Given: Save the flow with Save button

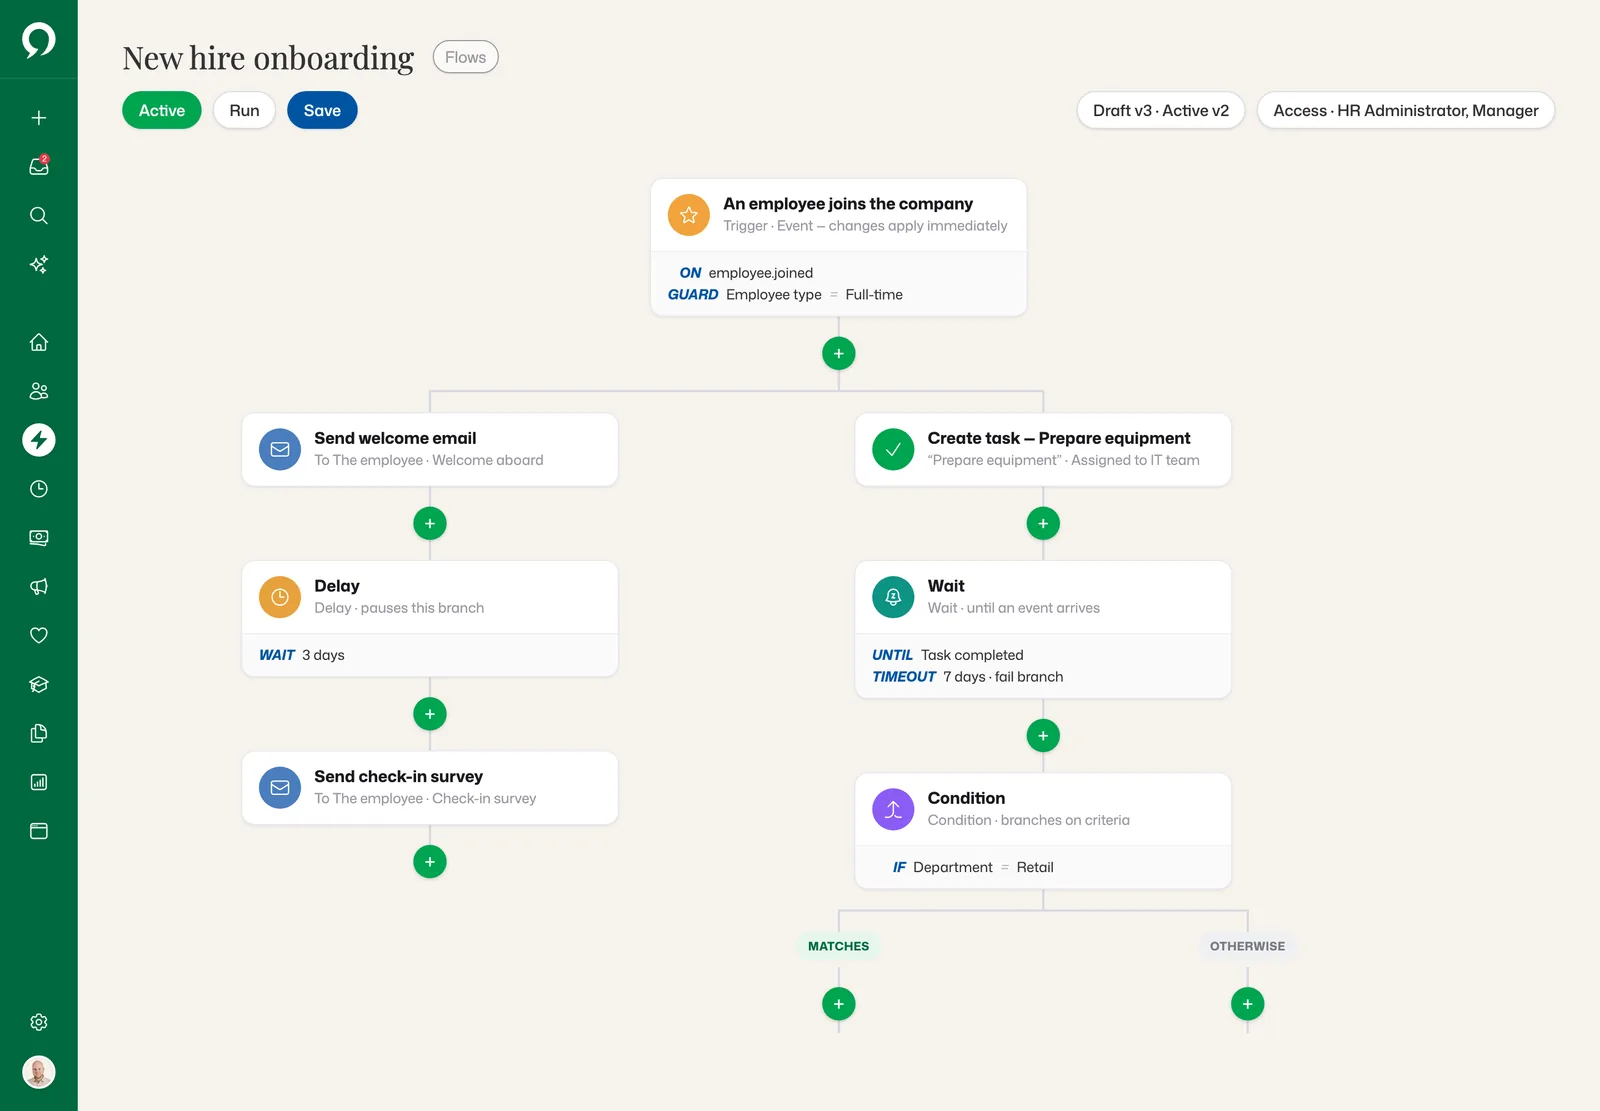Looking at the screenshot, I should [322, 110].
